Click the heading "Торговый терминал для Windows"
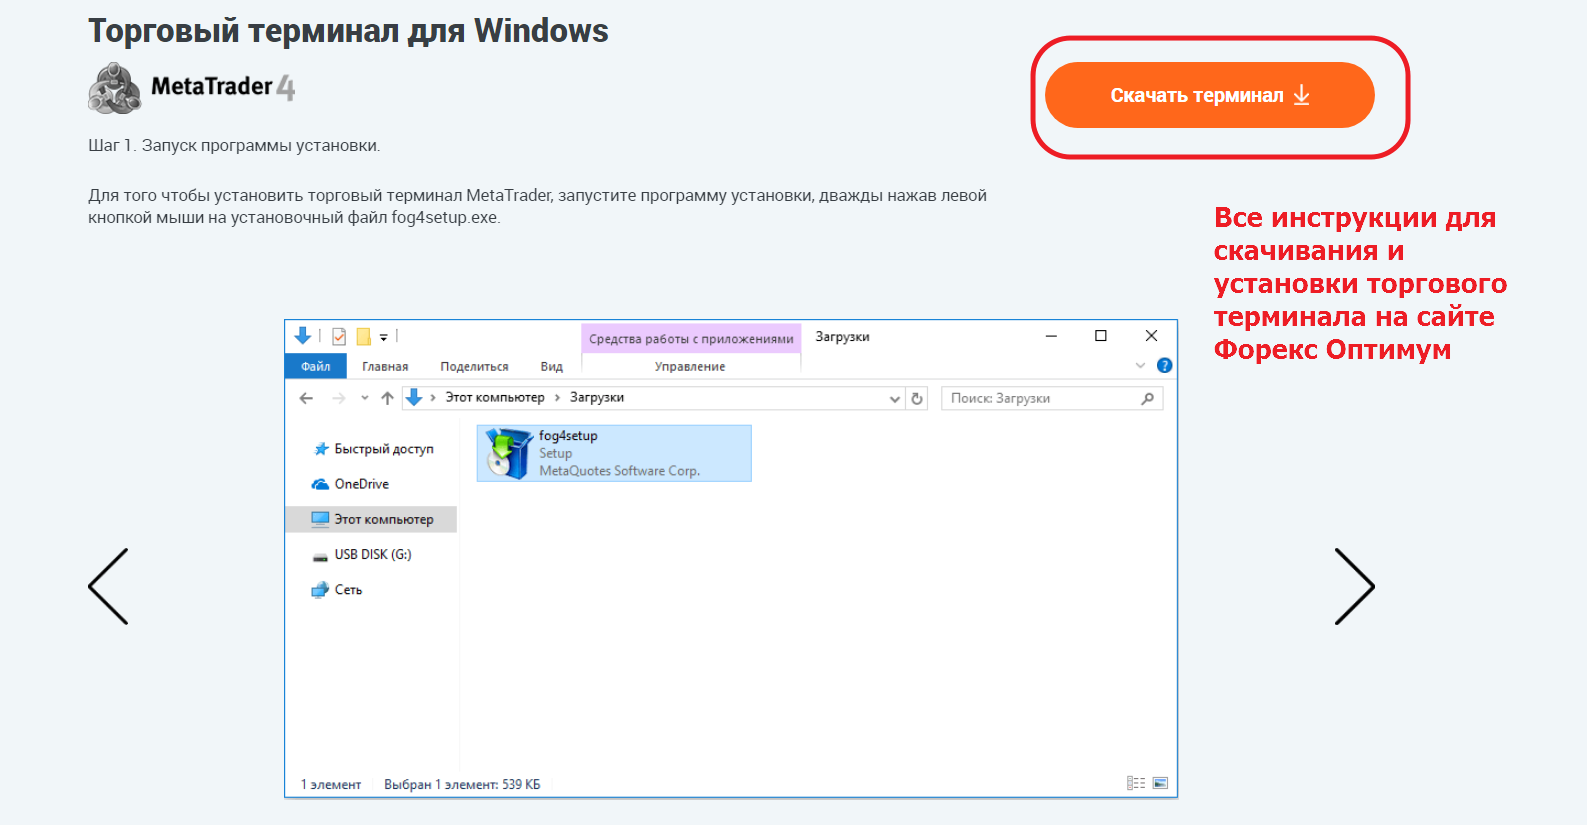 tap(348, 31)
